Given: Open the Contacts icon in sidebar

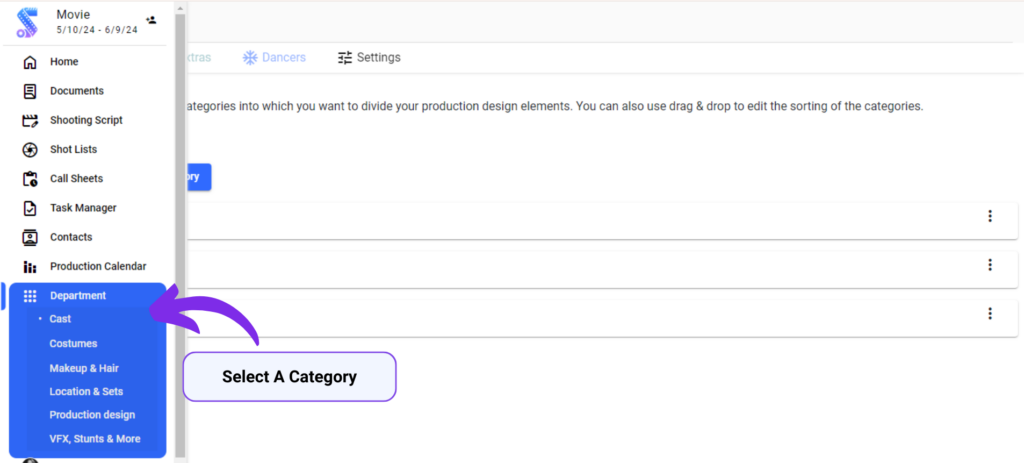Looking at the screenshot, I should pyautogui.click(x=29, y=237).
